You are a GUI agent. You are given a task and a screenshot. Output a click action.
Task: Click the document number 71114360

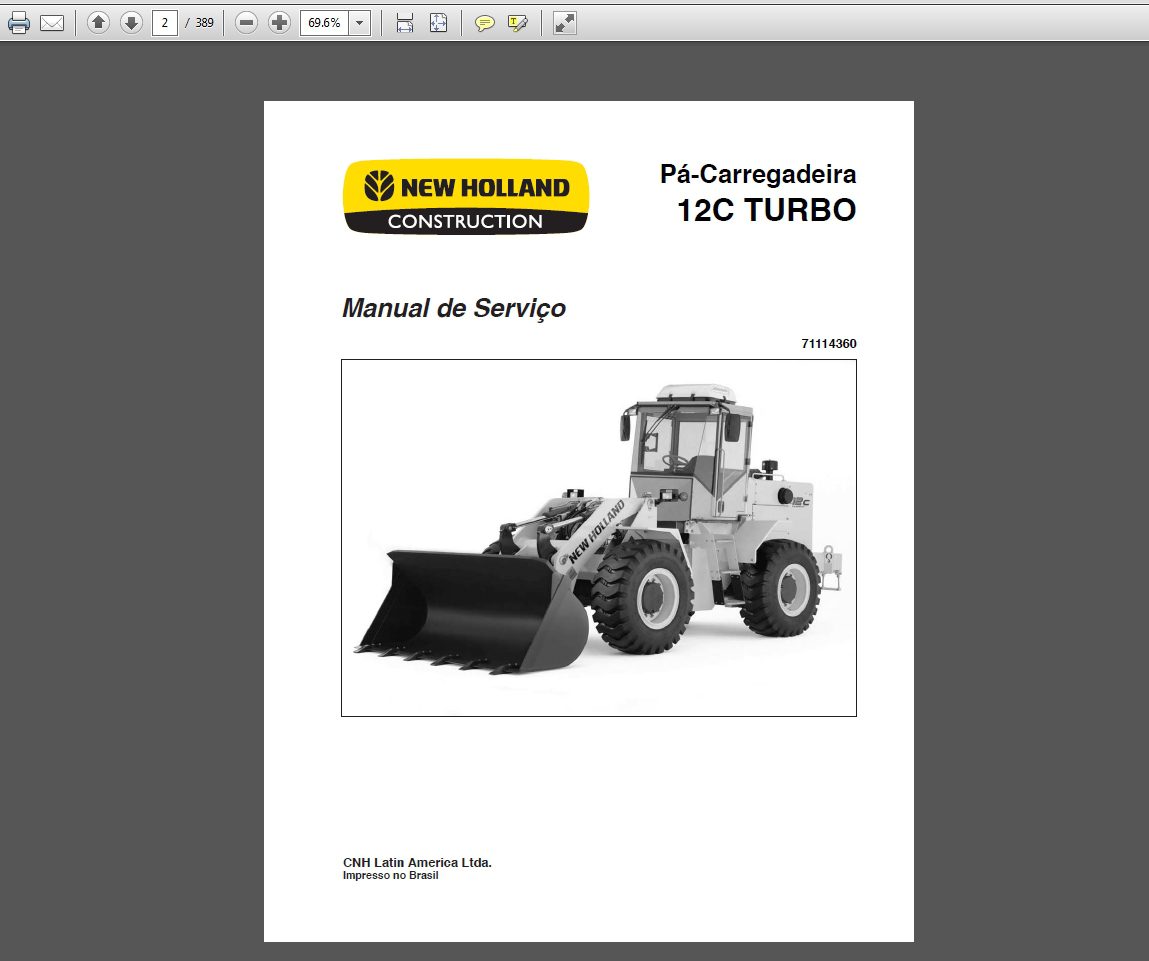[x=829, y=343]
